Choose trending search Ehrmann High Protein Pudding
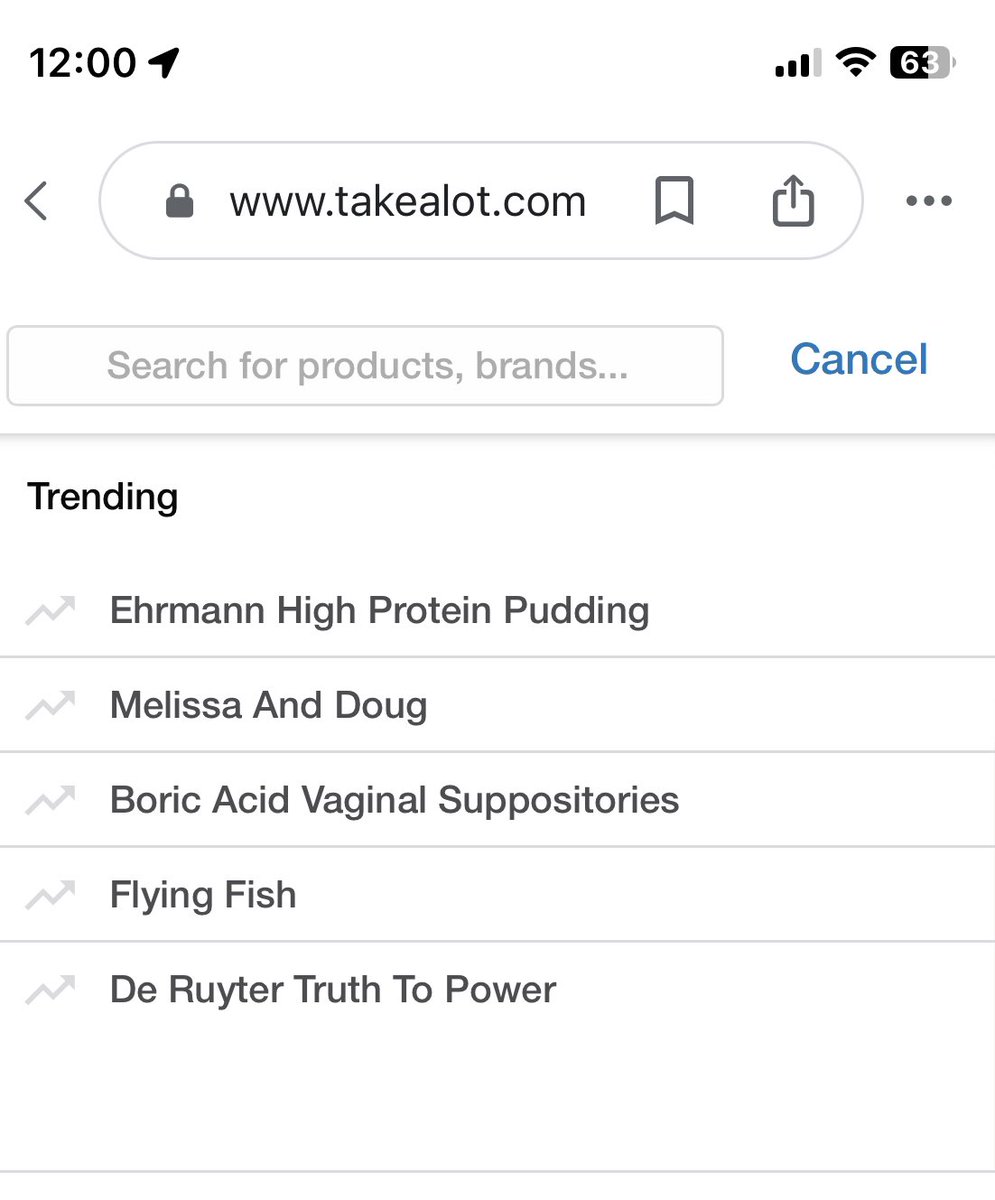The image size is (995, 1200). (497, 610)
